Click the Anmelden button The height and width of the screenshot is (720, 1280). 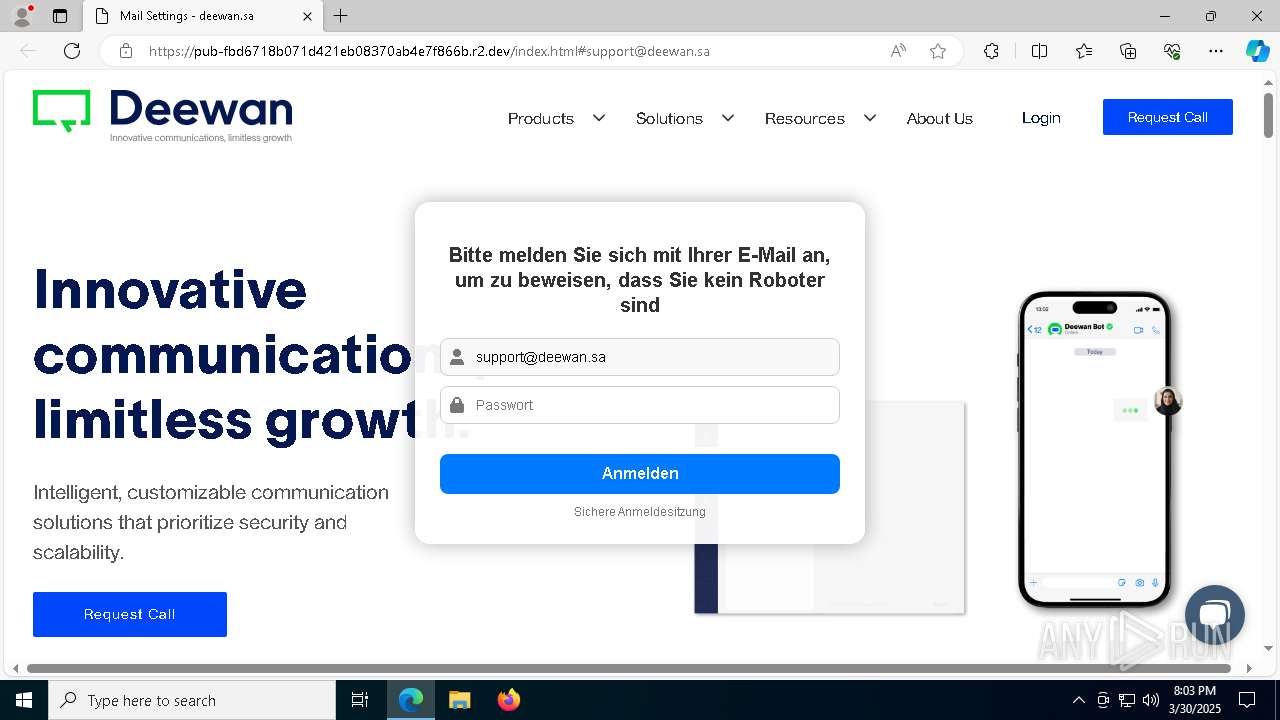coord(640,474)
